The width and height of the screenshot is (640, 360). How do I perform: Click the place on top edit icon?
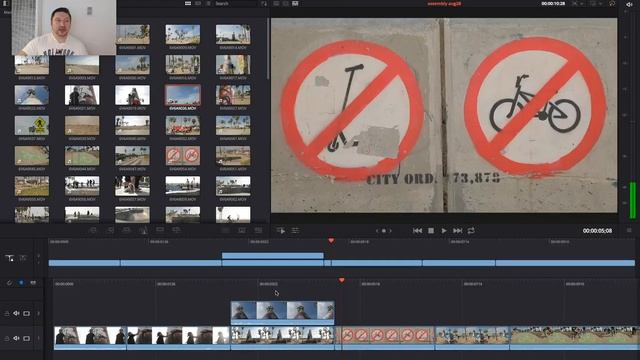pos(160,230)
